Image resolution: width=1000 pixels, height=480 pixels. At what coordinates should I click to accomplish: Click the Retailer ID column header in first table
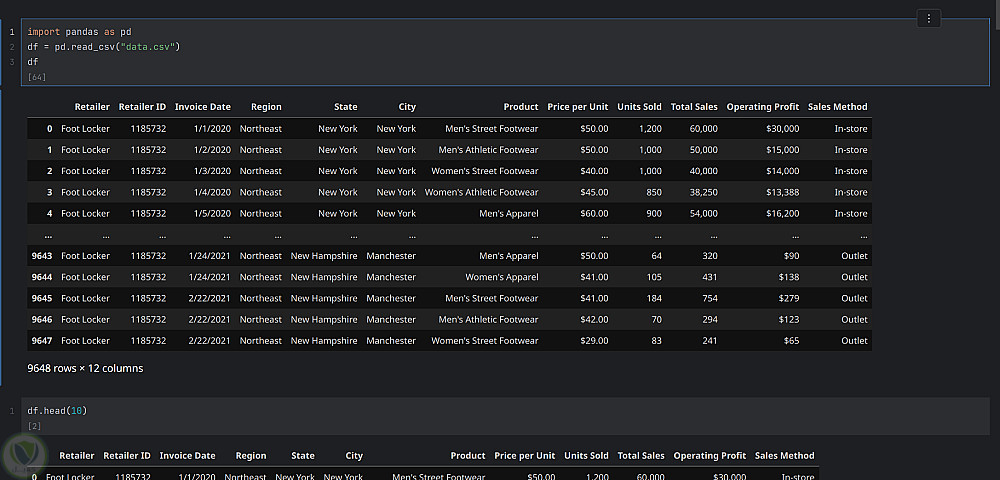pos(142,106)
